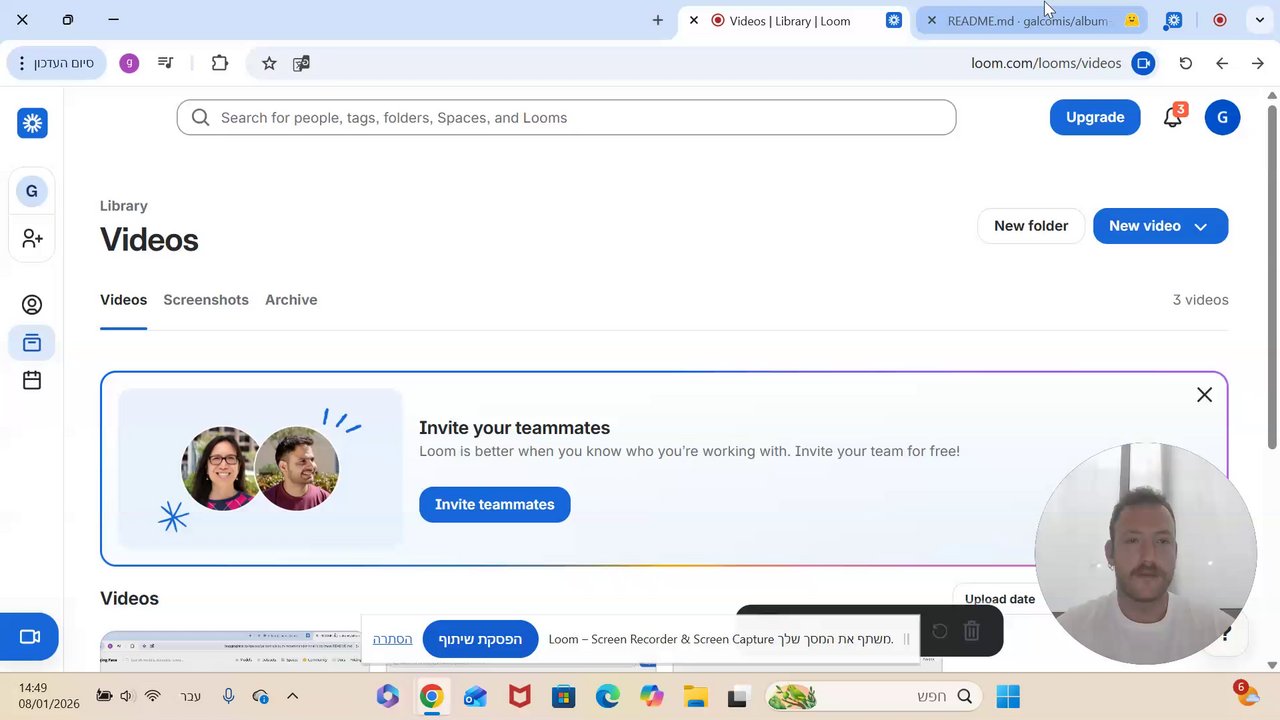Viewport: 1280px width, 720px height.
Task: Click the restart icon on recording control bar
Action: [x=939, y=631]
